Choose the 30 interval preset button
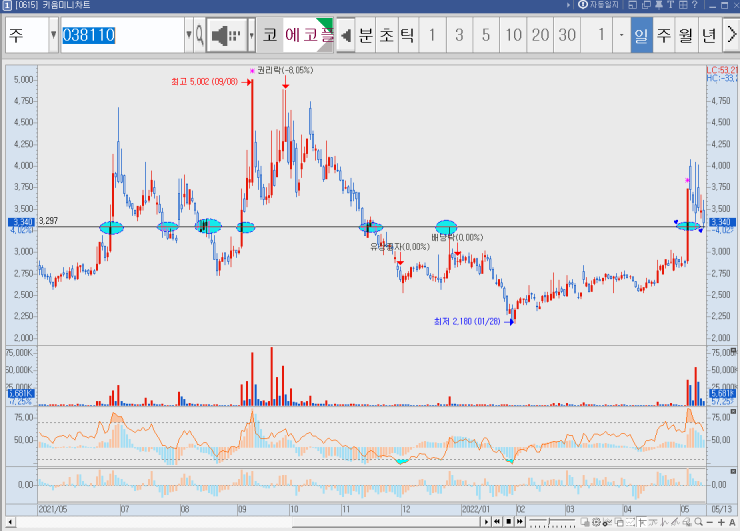The height and width of the screenshot is (531, 740). point(567,35)
